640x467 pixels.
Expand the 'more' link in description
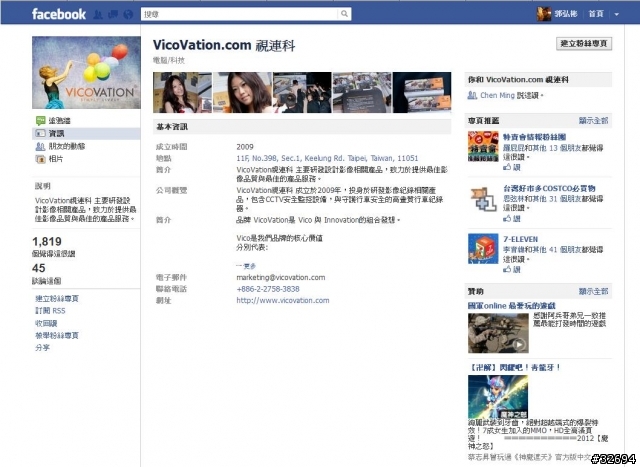coord(246,266)
